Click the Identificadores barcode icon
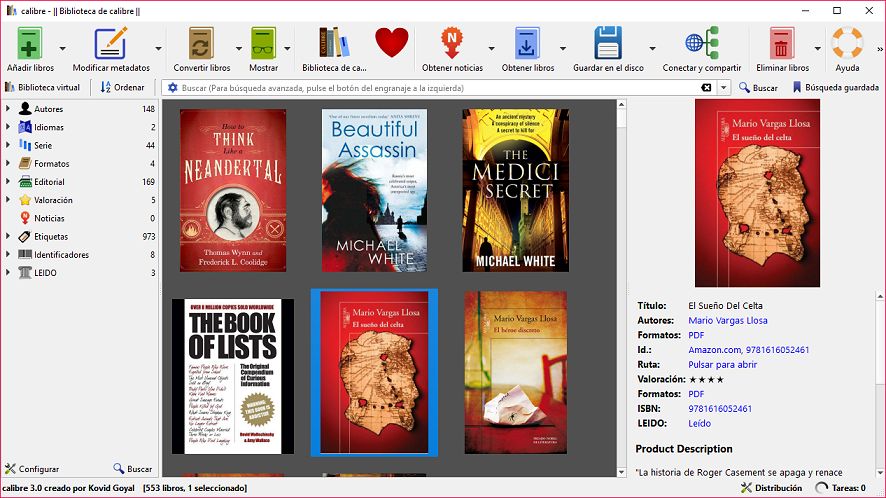This screenshot has height=498, width=886. point(25,254)
